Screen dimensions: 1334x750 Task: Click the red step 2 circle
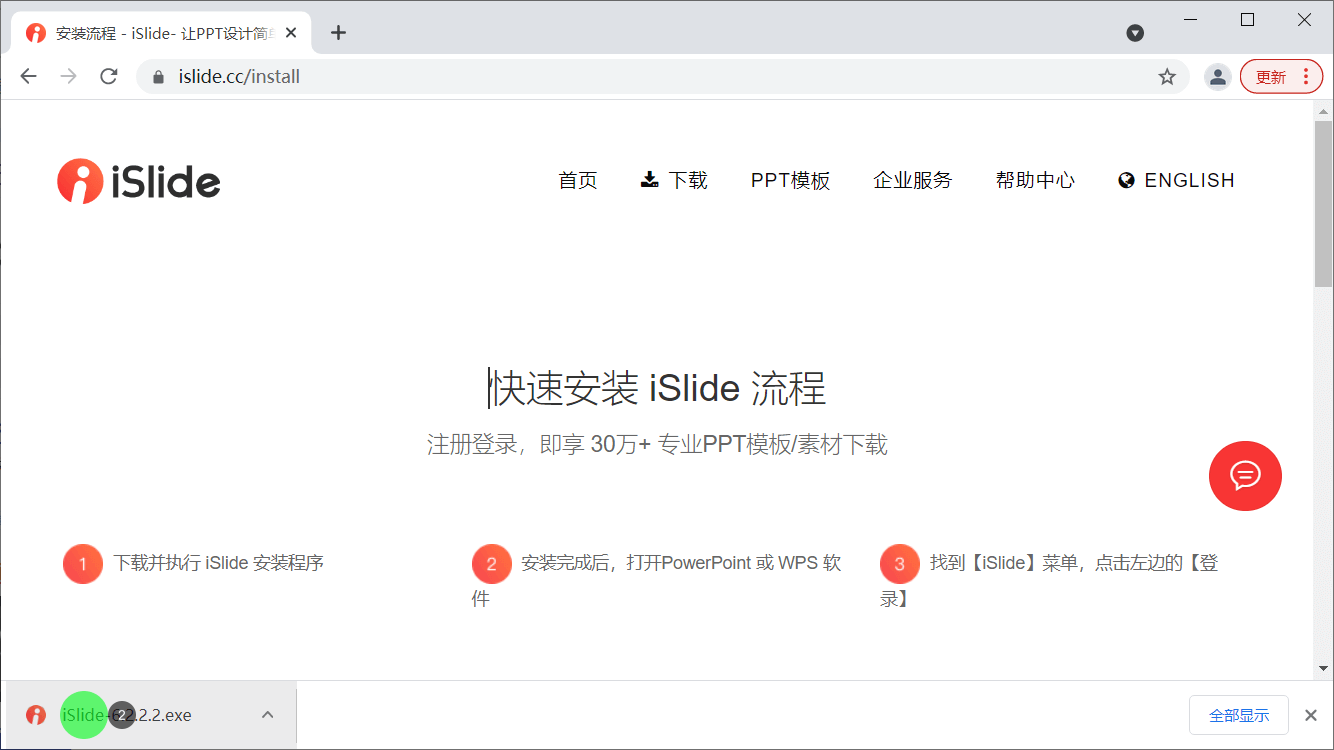pyautogui.click(x=491, y=564)
